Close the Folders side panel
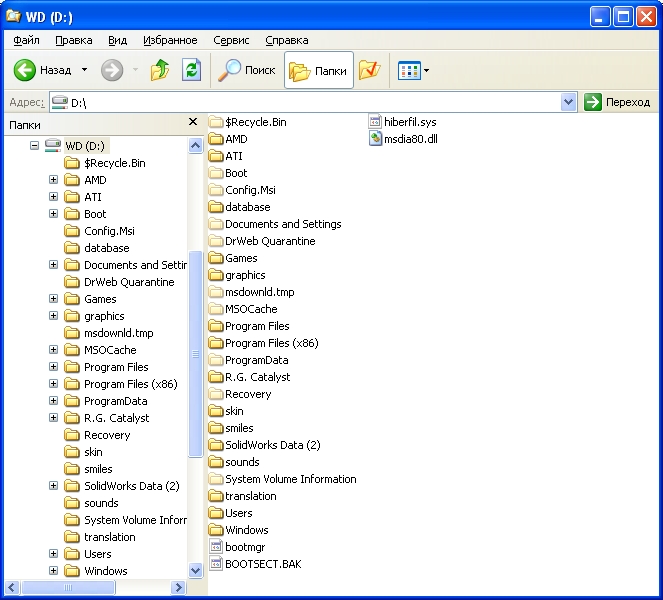Viewport: 663px width, 600px height. click(194, 124)
